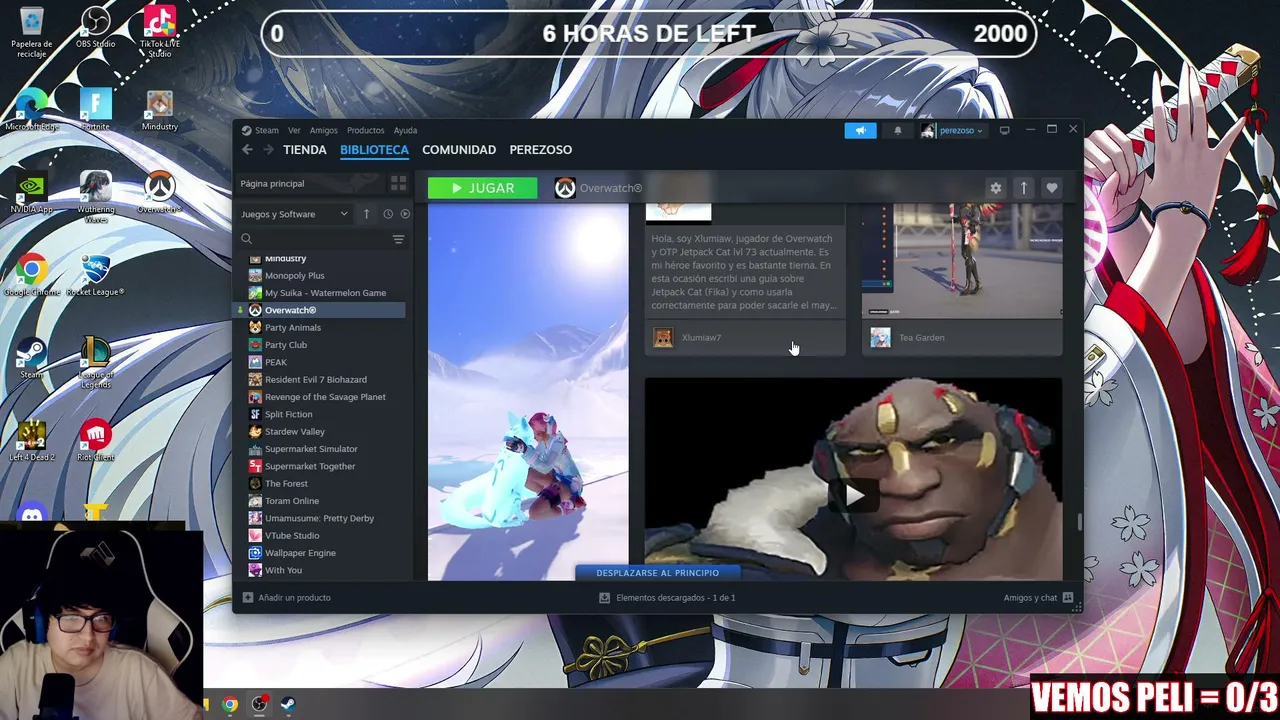This screenshot has height=720, width=1280.
Task: Open the Ayuda menu
Action: (x=405, y=130)
